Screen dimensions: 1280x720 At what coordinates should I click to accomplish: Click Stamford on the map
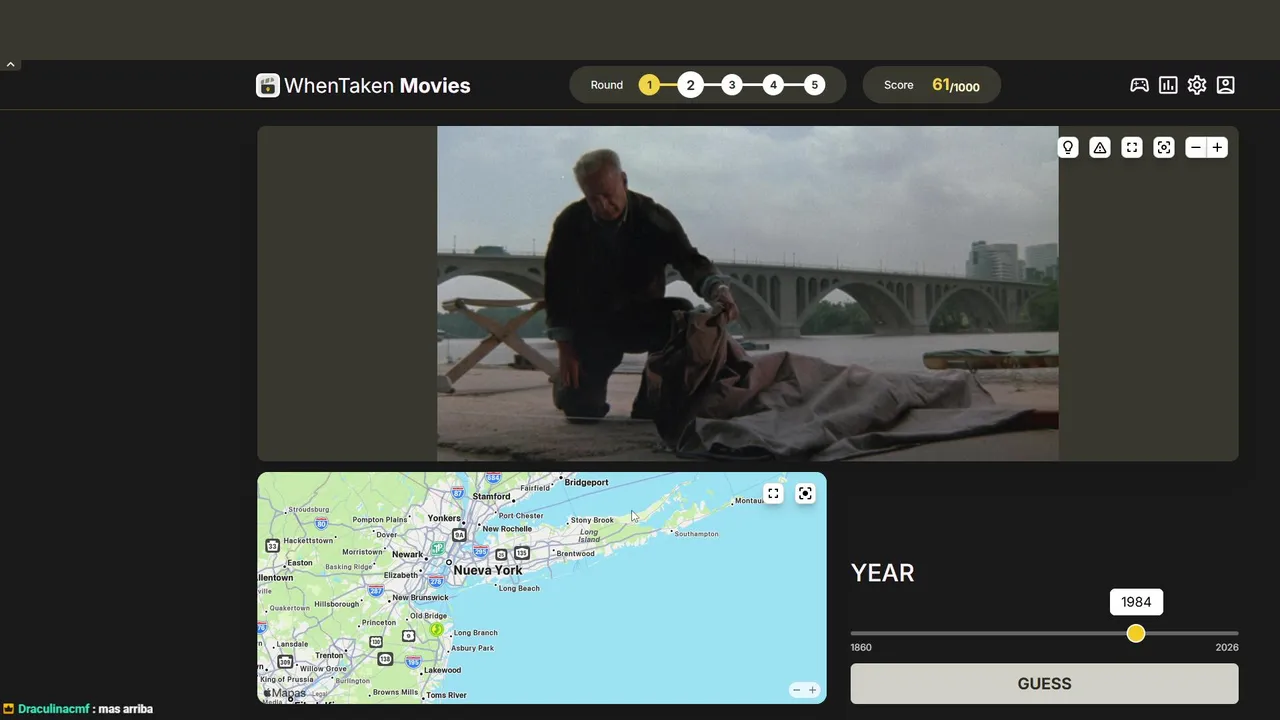pyautogui.click(x=492, y=496)
